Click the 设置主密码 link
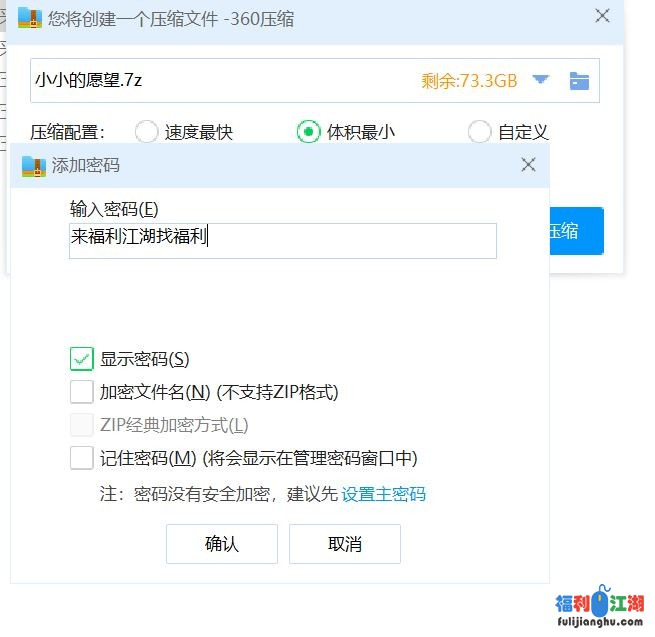The height and width of the screenshot is (637, 655). click(x=384, y=494)
